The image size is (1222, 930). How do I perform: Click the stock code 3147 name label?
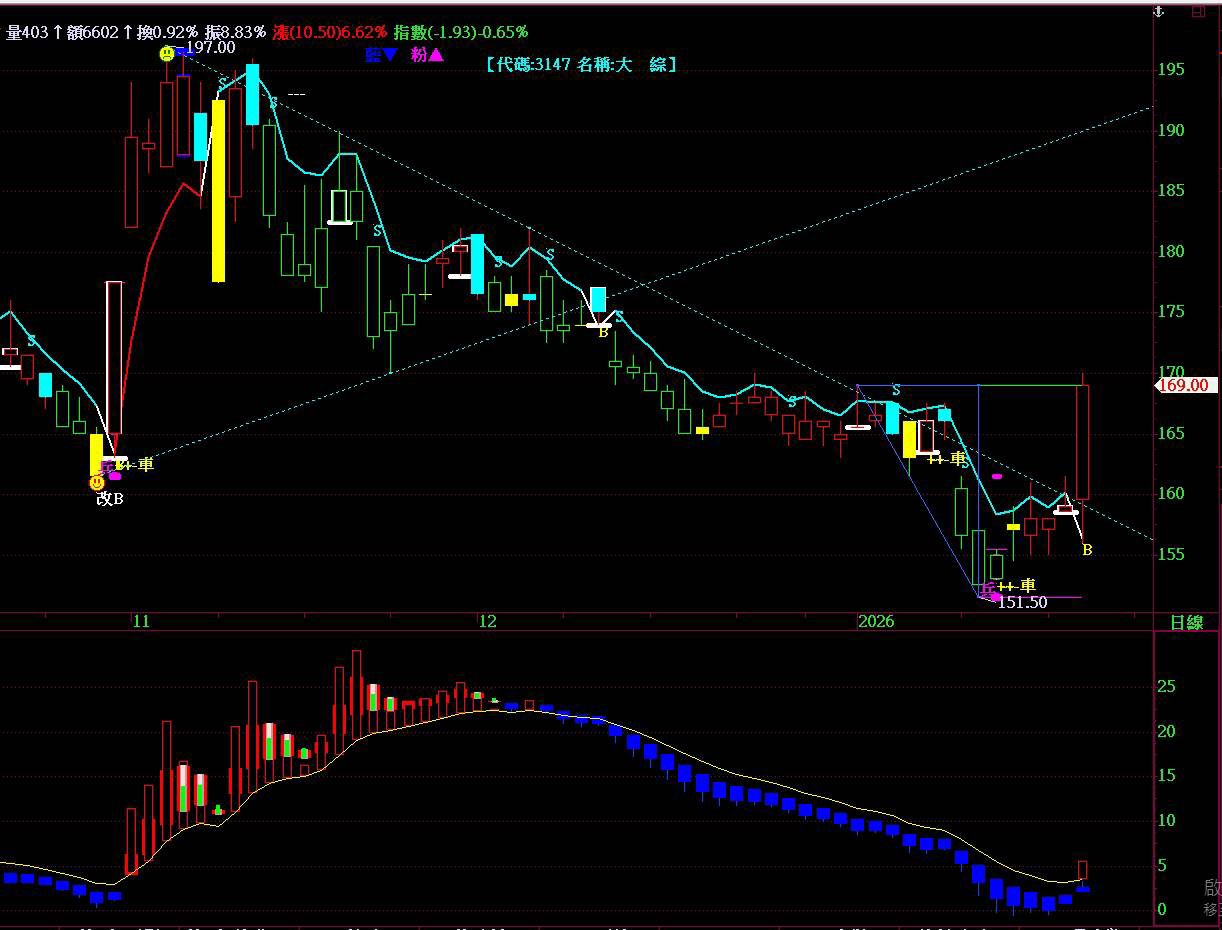581,64
